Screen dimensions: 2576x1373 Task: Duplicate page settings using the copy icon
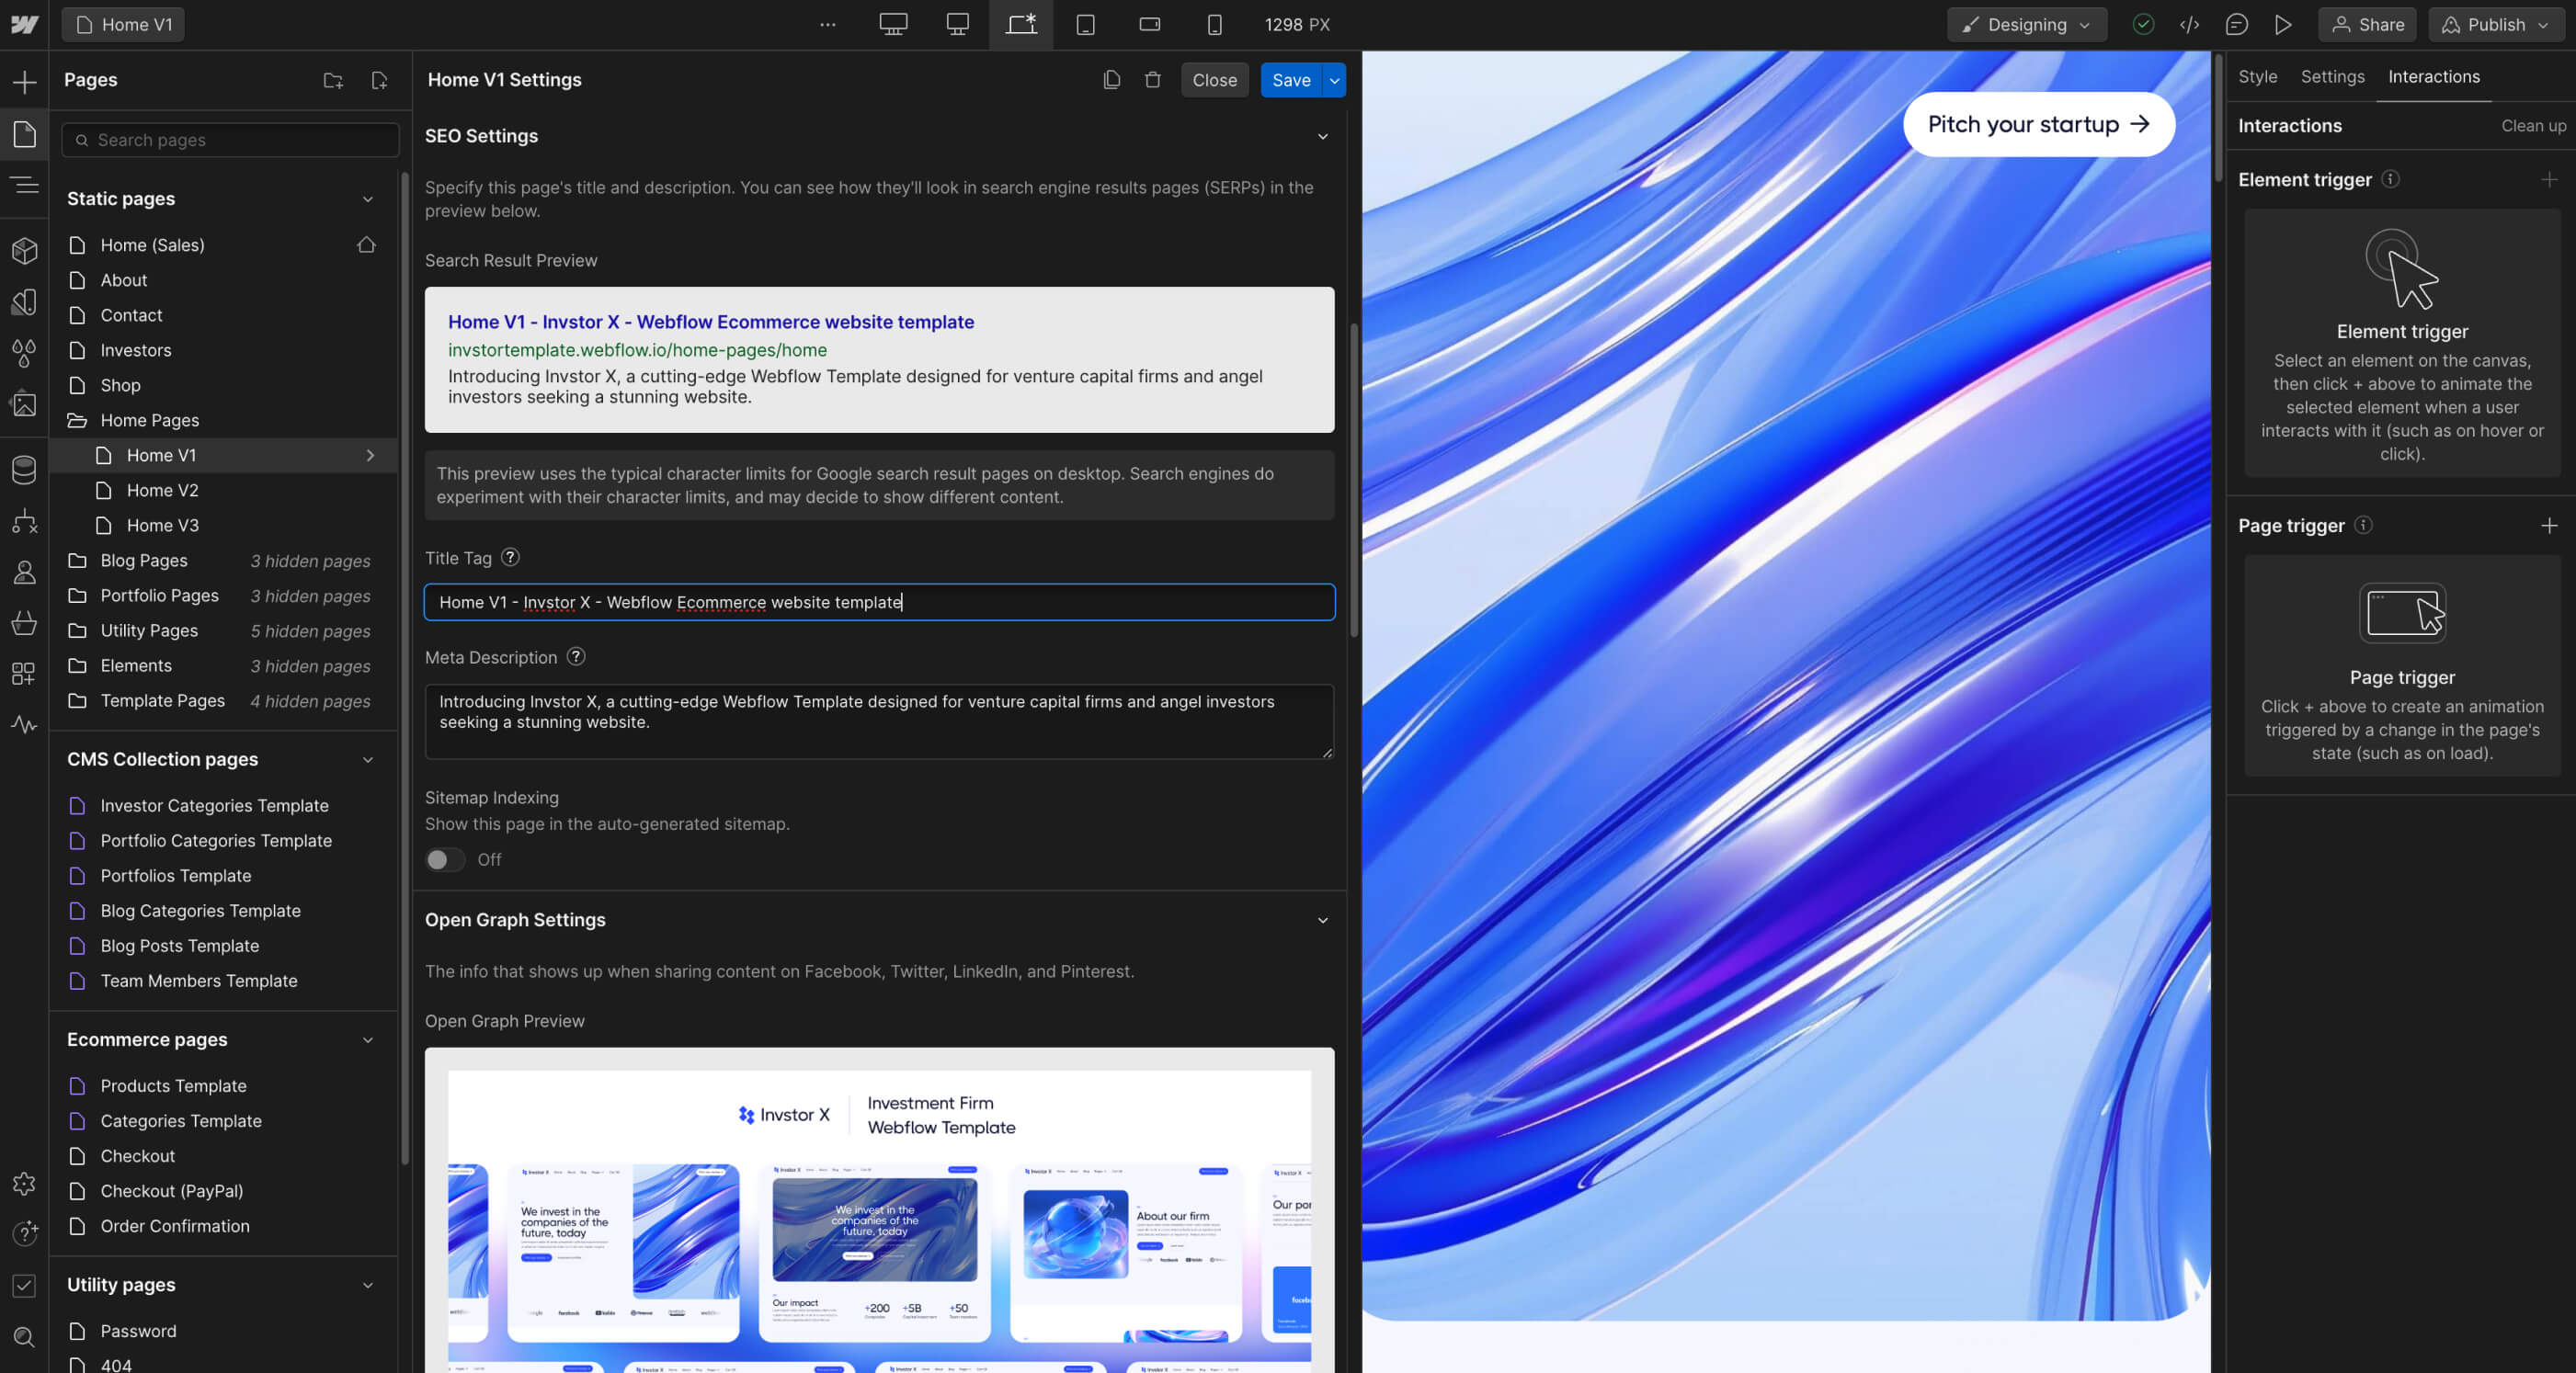(x=1111, y=80)
